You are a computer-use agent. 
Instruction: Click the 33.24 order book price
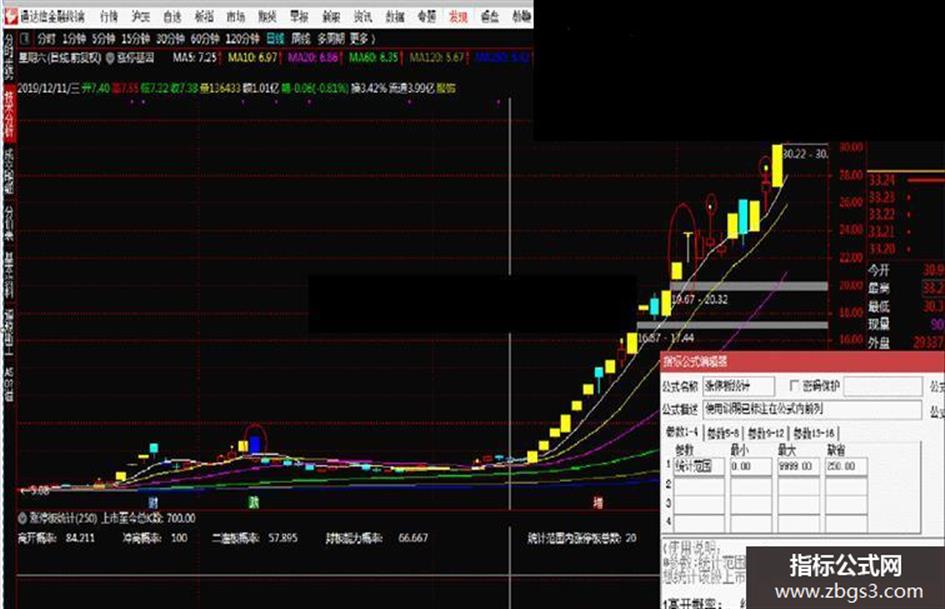tap(882, 180)
